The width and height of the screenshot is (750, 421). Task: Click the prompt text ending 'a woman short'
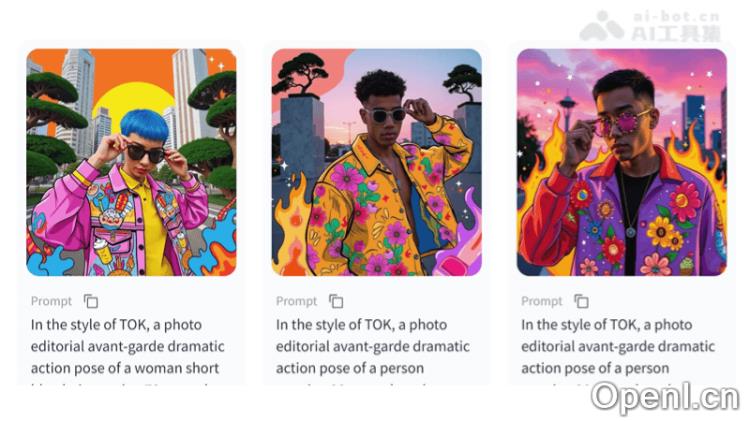125,368
